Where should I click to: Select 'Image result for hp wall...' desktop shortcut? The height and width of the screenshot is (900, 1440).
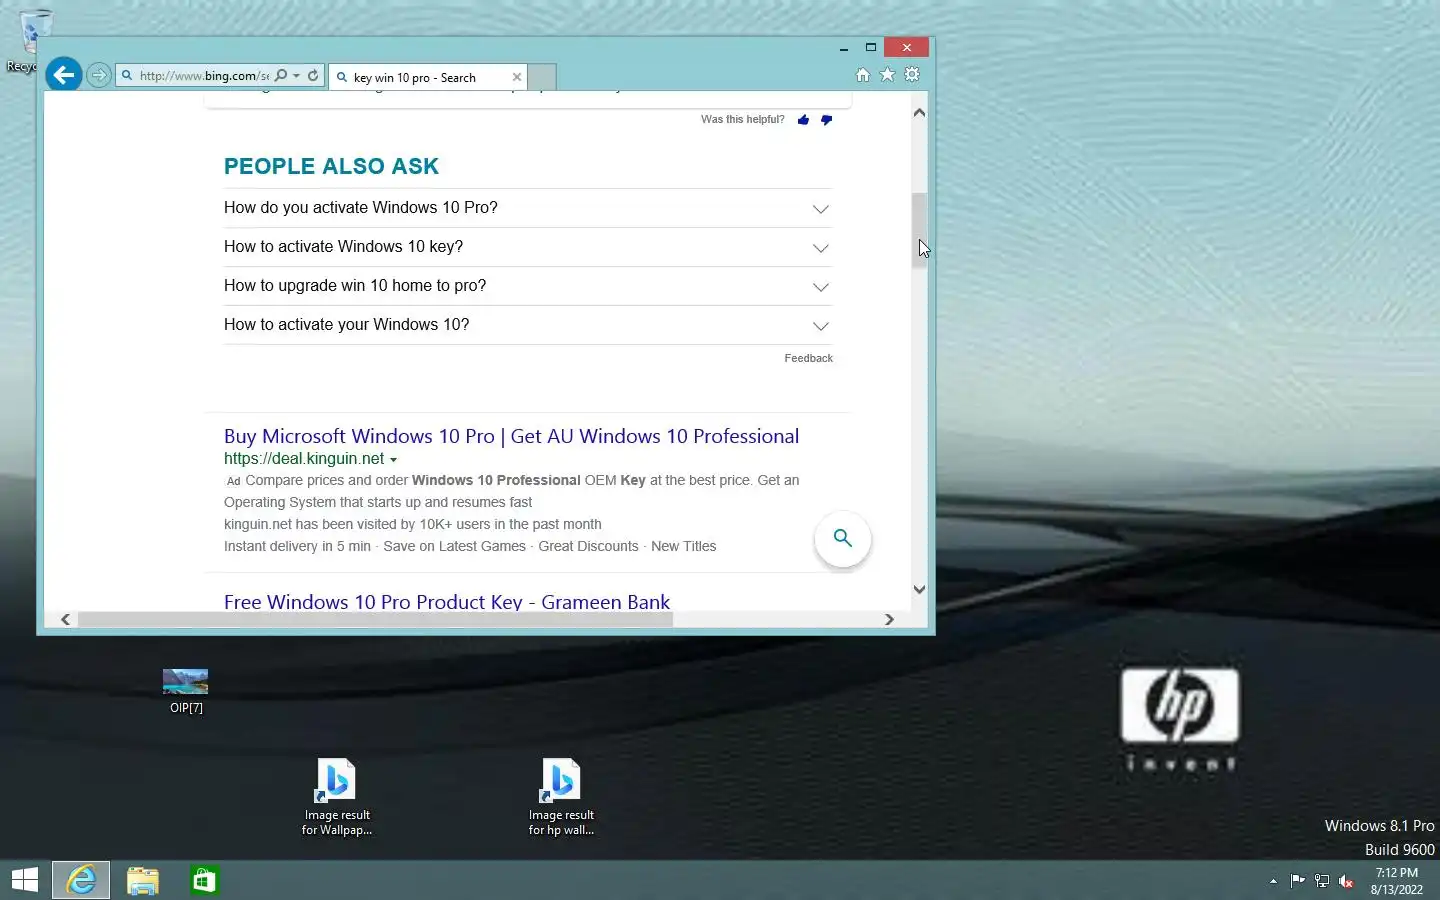click(x=561, y=797)
